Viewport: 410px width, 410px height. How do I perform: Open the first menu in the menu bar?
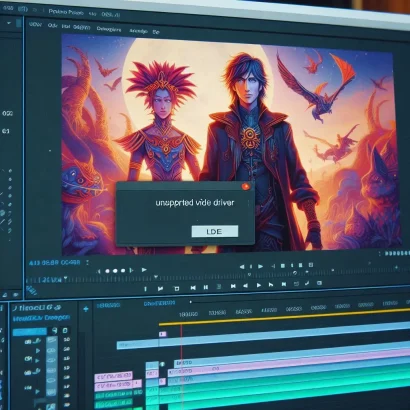35,25
